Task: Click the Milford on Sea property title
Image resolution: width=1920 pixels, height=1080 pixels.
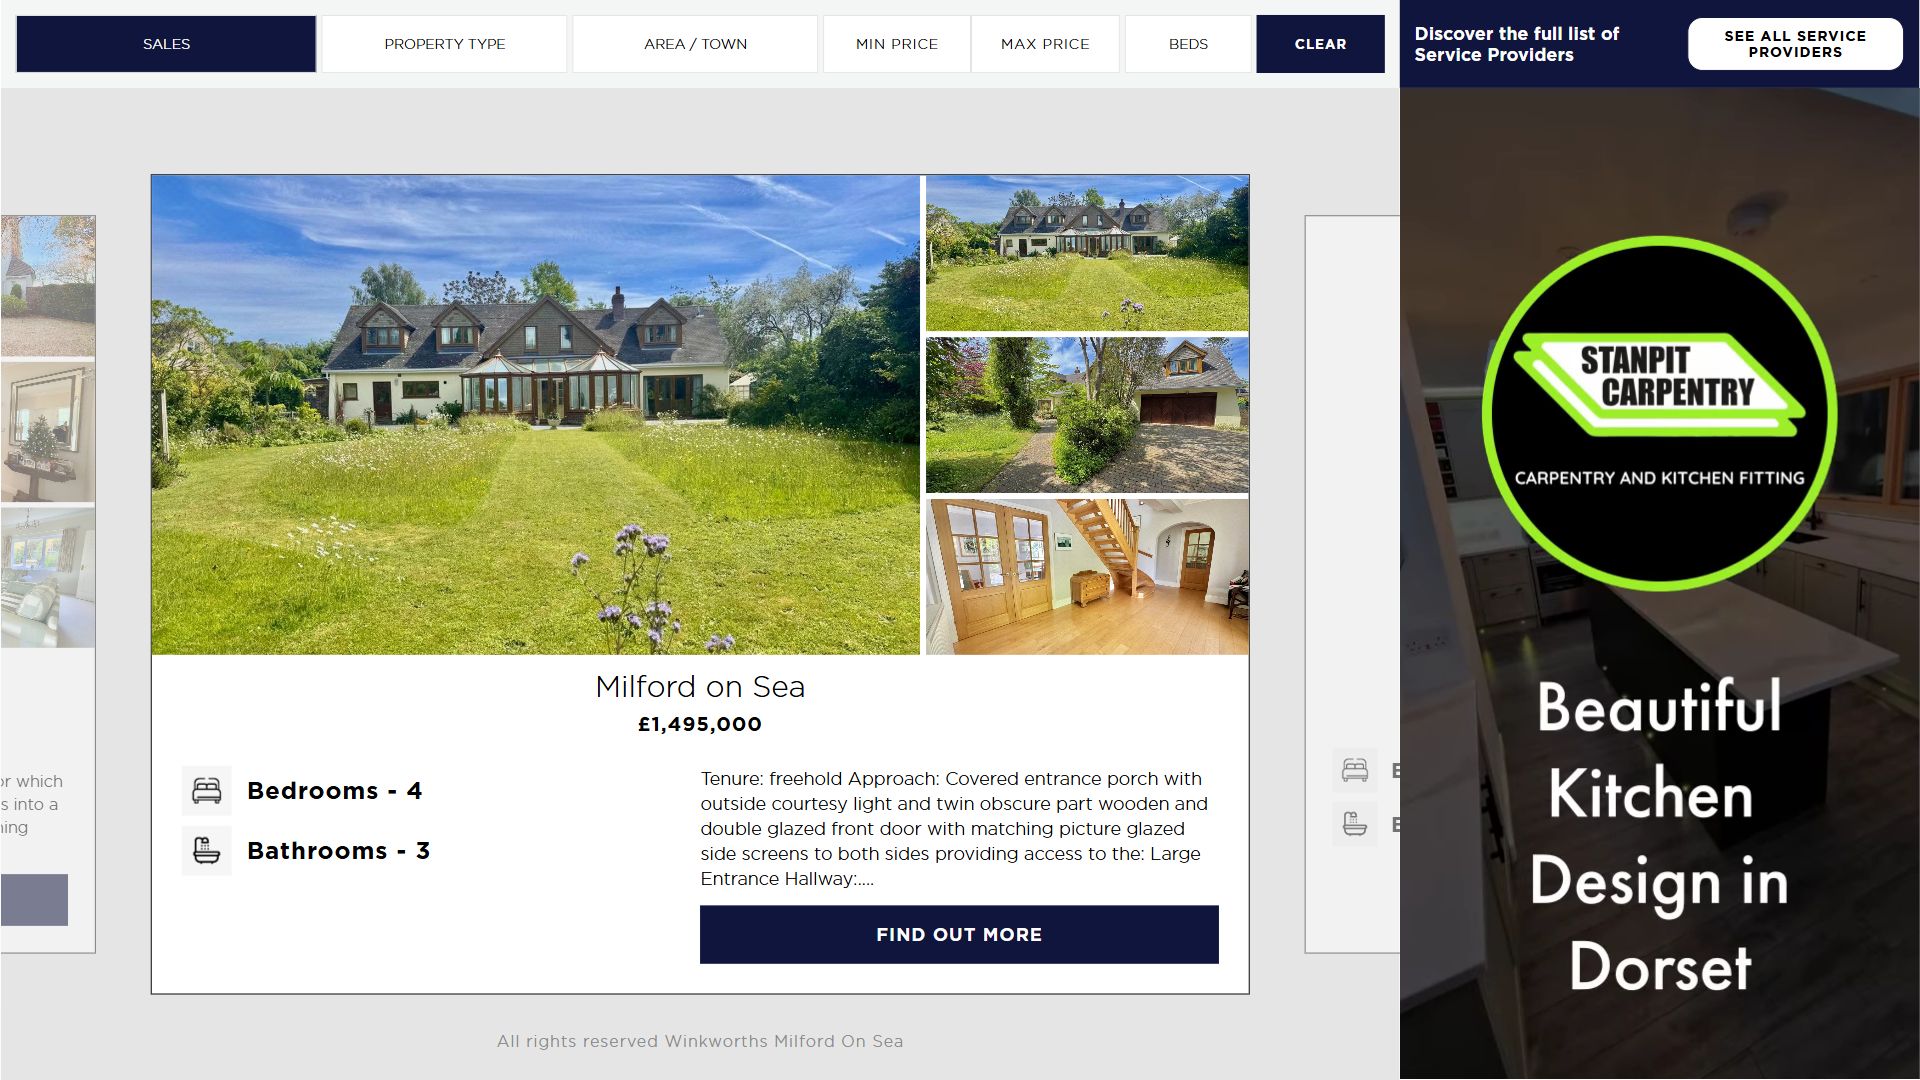Action: click(700, 687)
